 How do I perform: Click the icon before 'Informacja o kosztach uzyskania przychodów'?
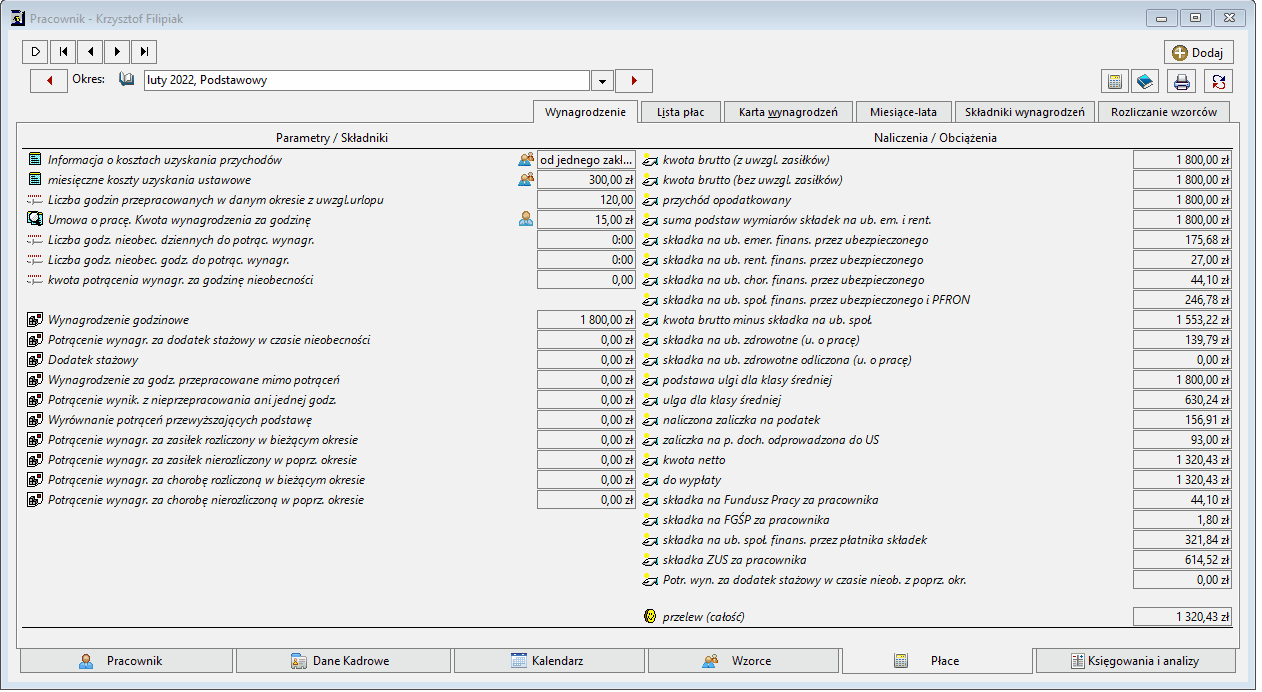(x=35, y=160)
